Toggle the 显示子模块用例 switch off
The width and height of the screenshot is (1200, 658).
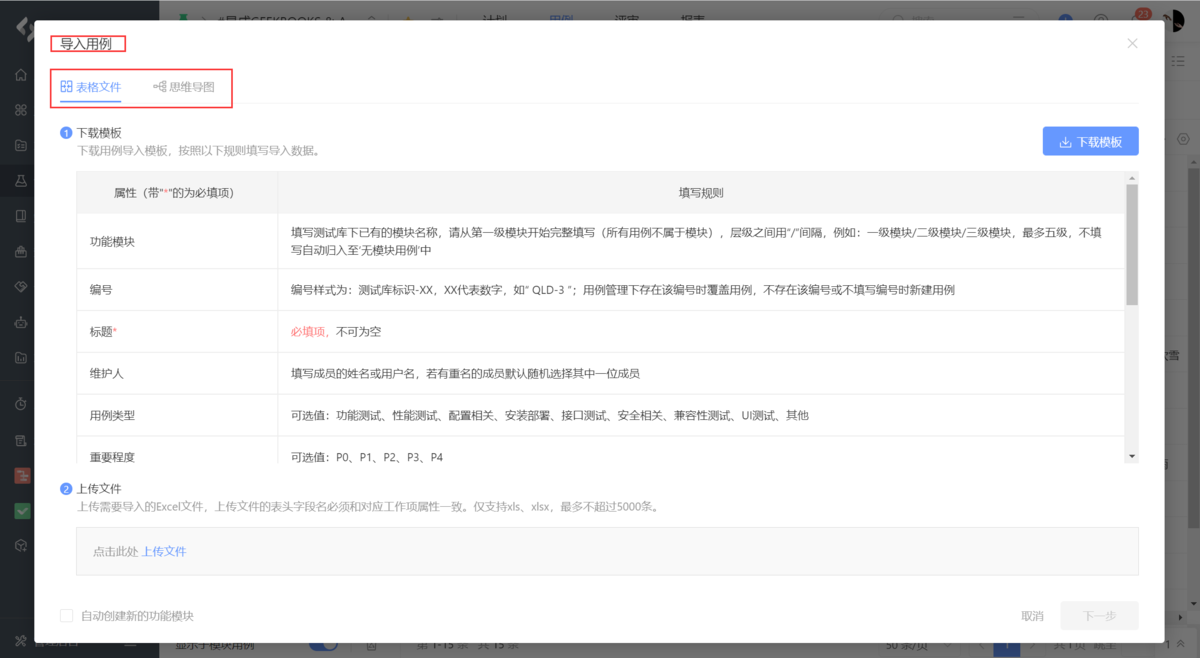(x=323, y=645)
